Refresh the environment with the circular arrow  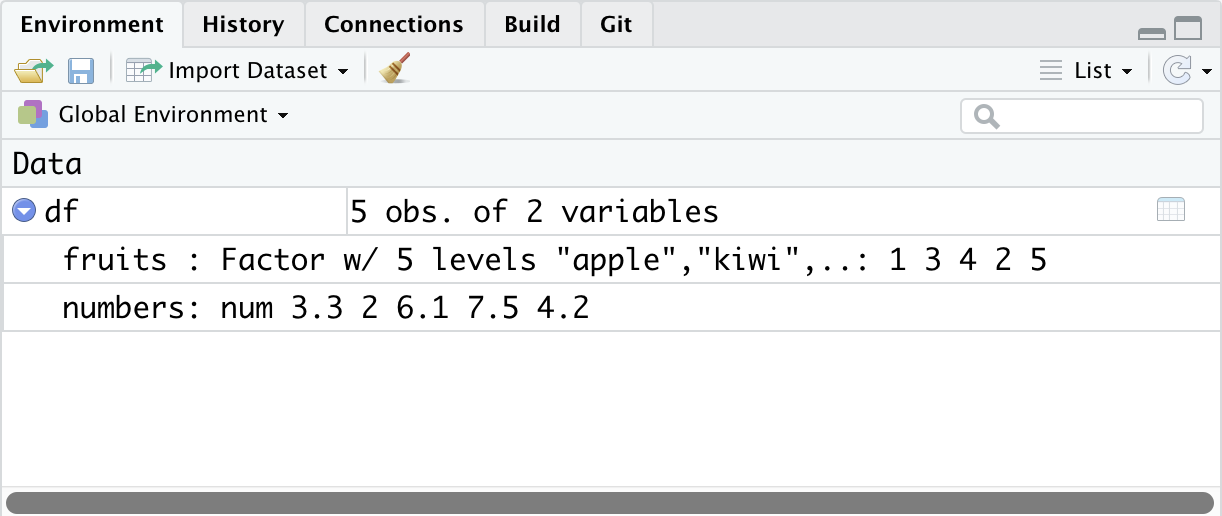tap(1178, 70)
